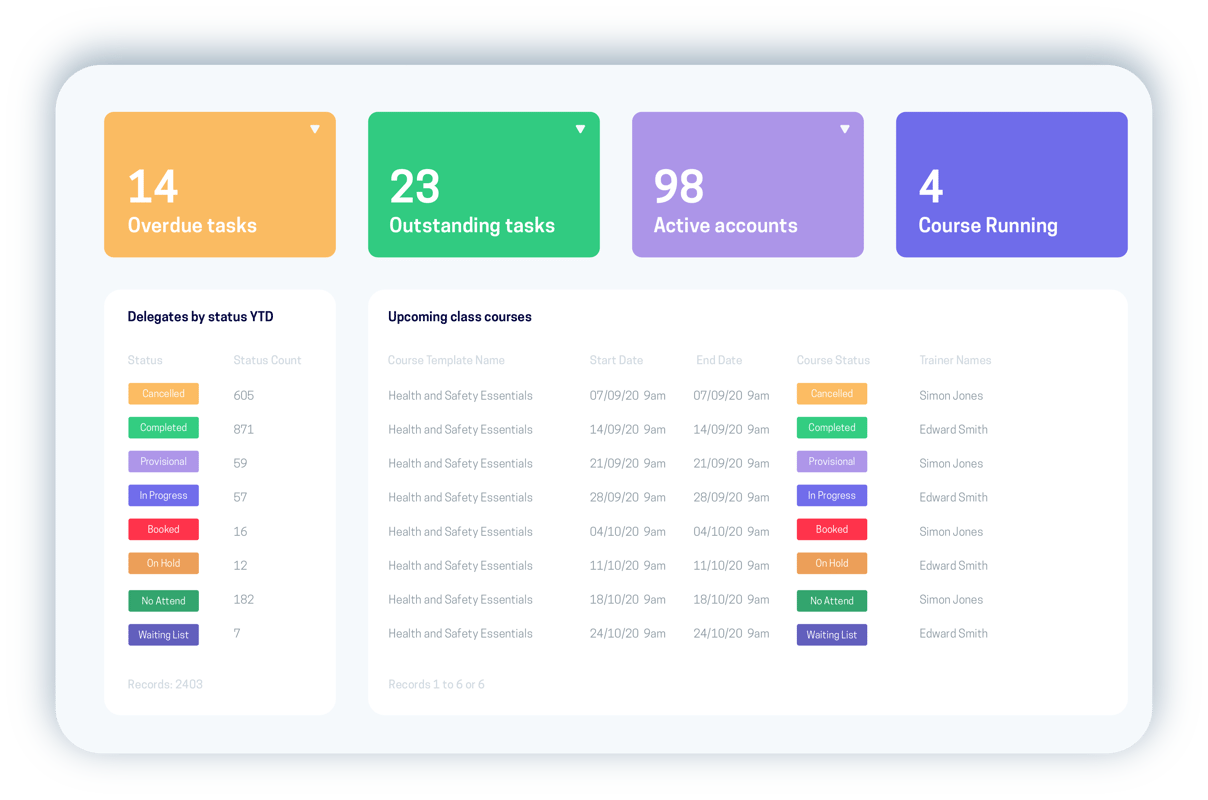Screen dimensions: 1208x800
Task: Click the In Progress status badge
Action: [163, 496]
